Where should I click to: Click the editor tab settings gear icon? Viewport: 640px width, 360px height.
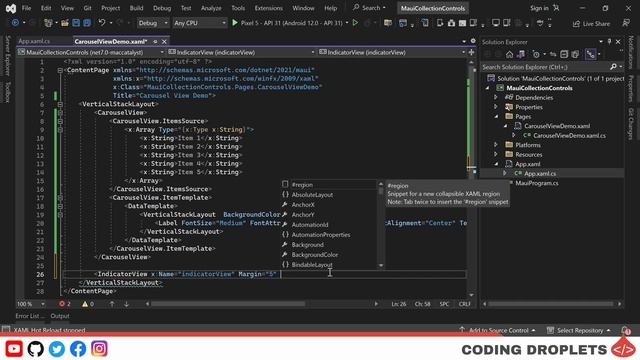tap(473, 41)
